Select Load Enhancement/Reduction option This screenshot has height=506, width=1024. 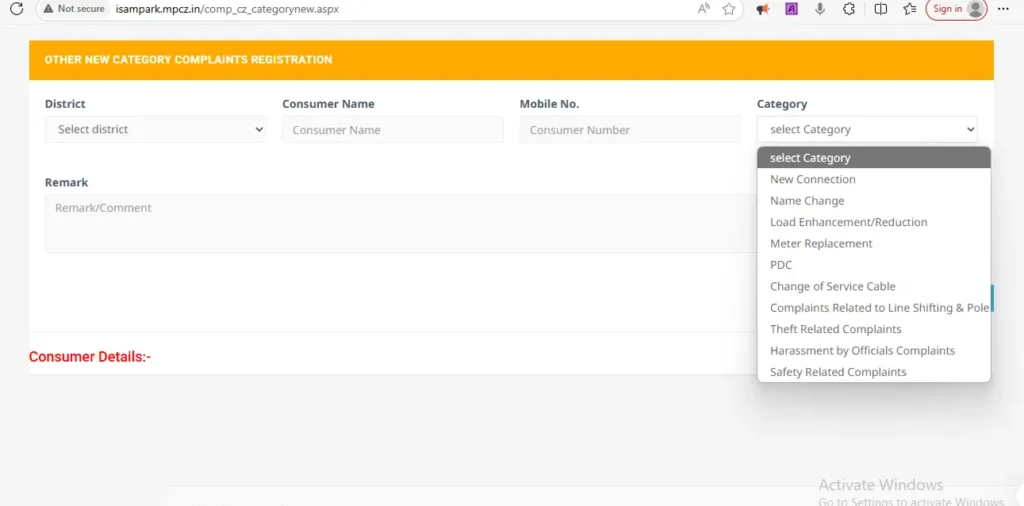(x=874, y=222)
